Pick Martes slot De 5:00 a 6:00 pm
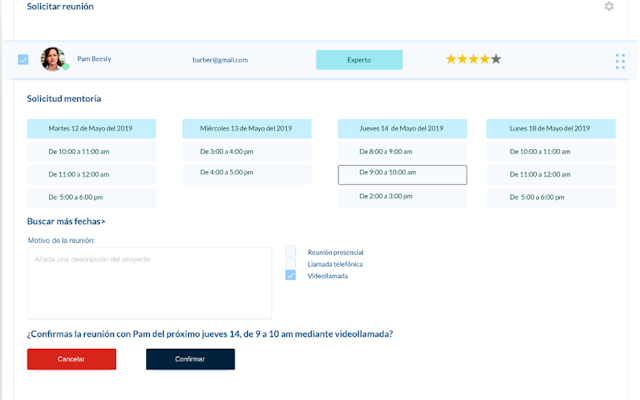The height and width of the screenshot is (400, 640). 91,198
